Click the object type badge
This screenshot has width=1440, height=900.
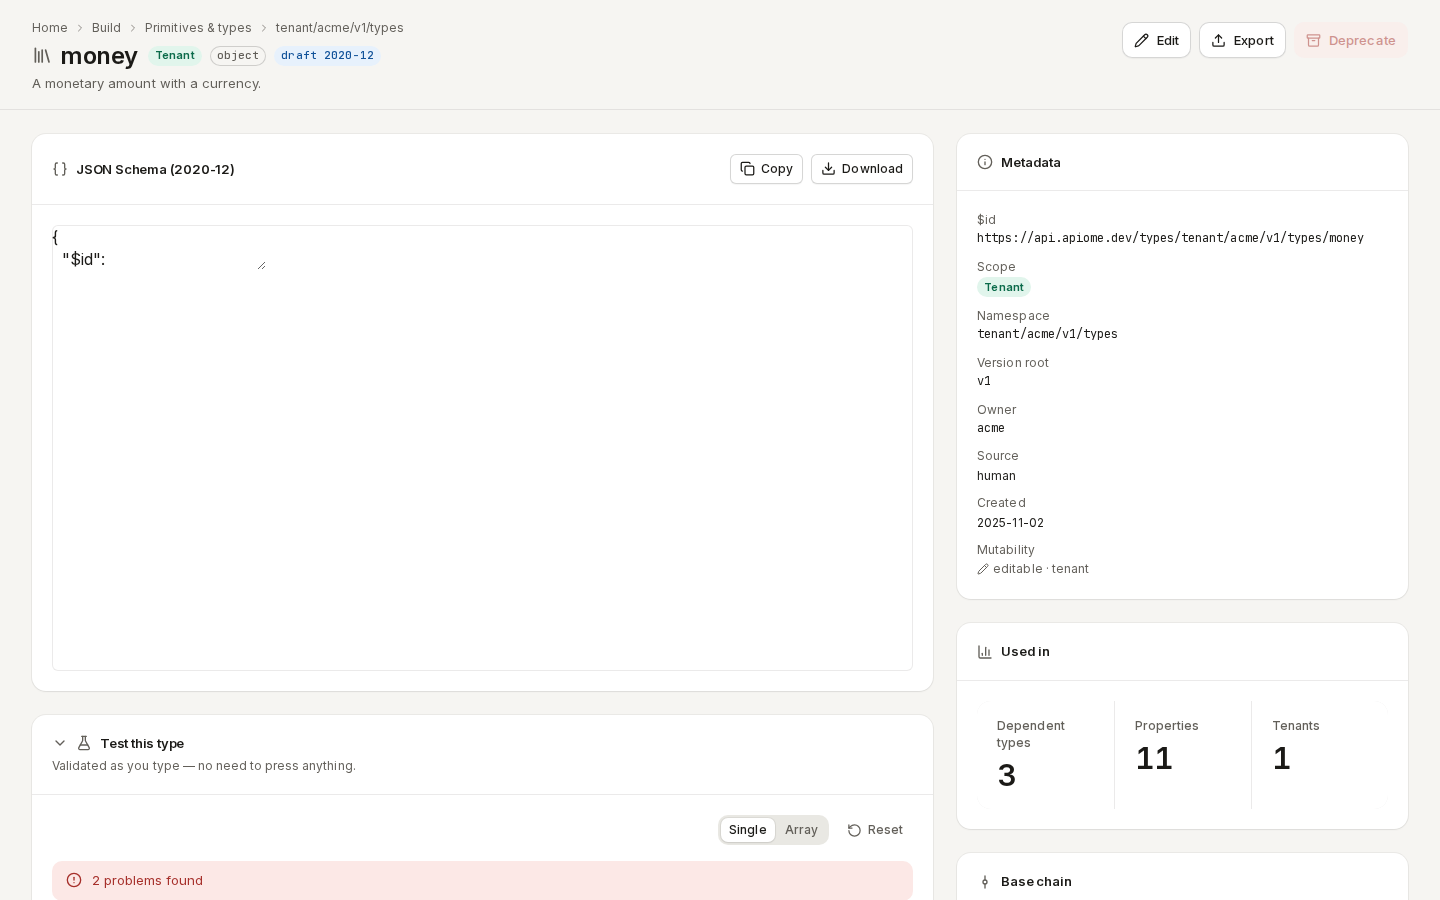coord(238,56)
